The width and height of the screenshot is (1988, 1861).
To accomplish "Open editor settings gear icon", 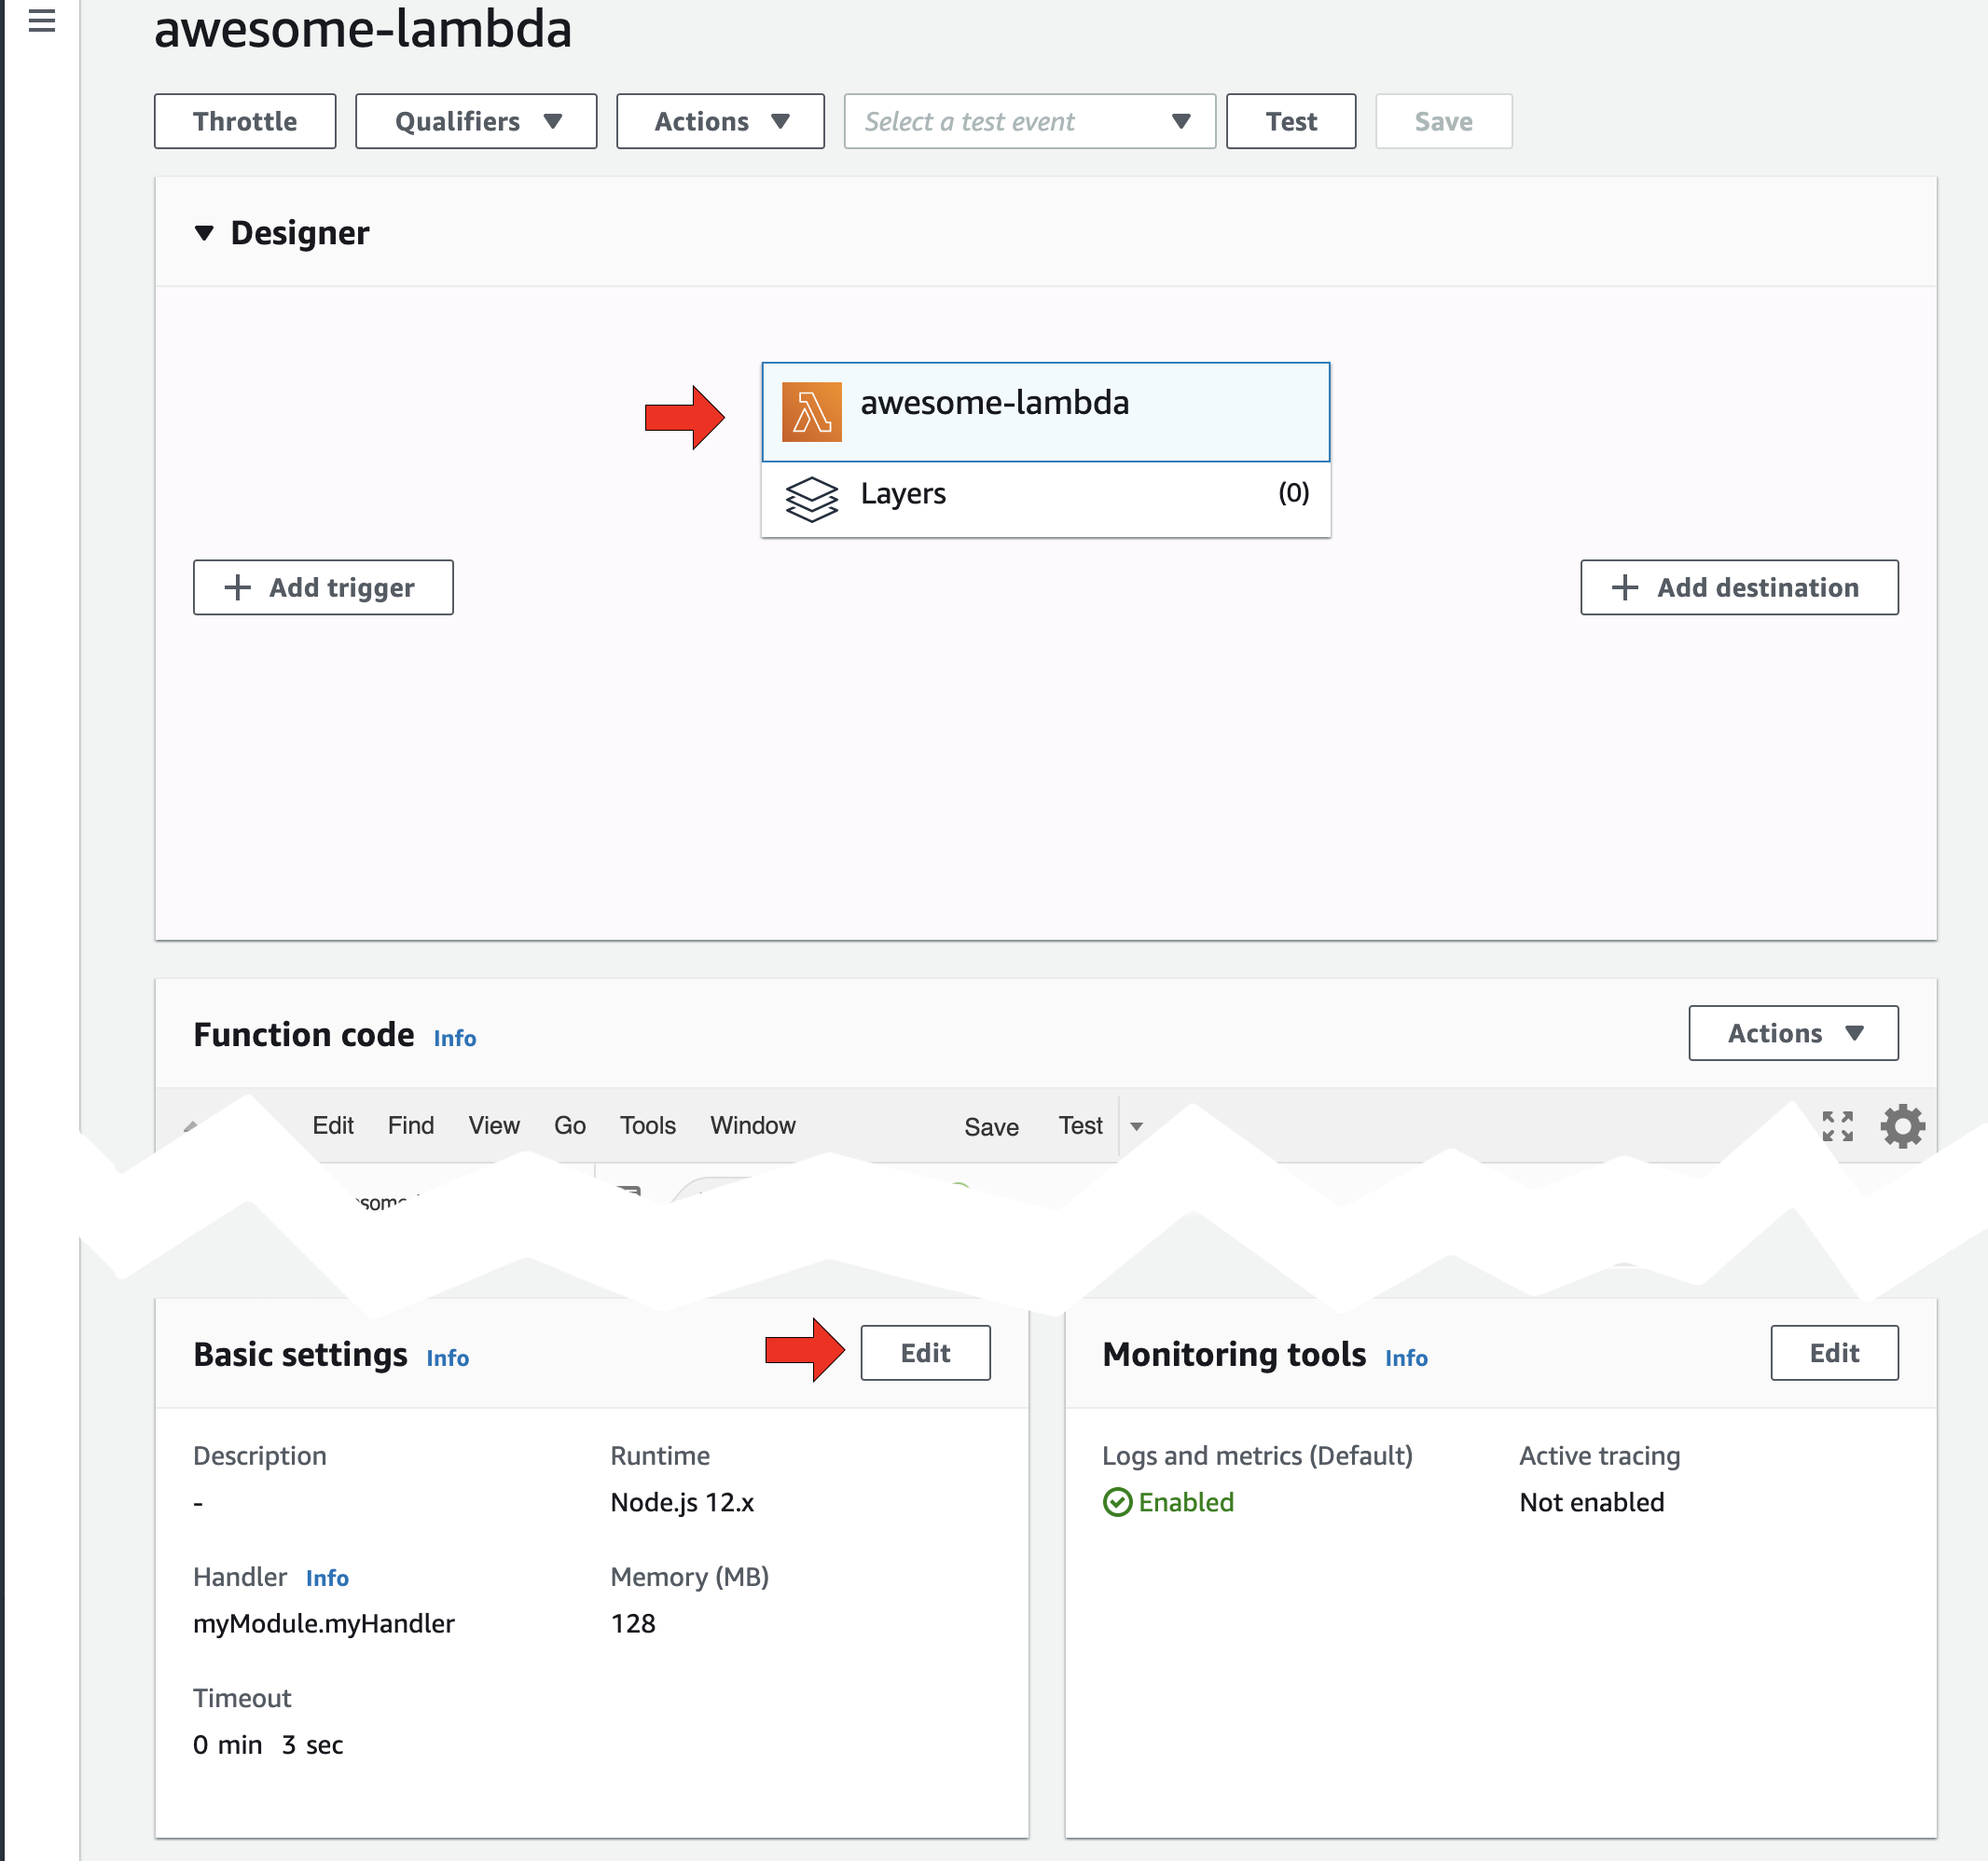I will tap(1901, 1126).
